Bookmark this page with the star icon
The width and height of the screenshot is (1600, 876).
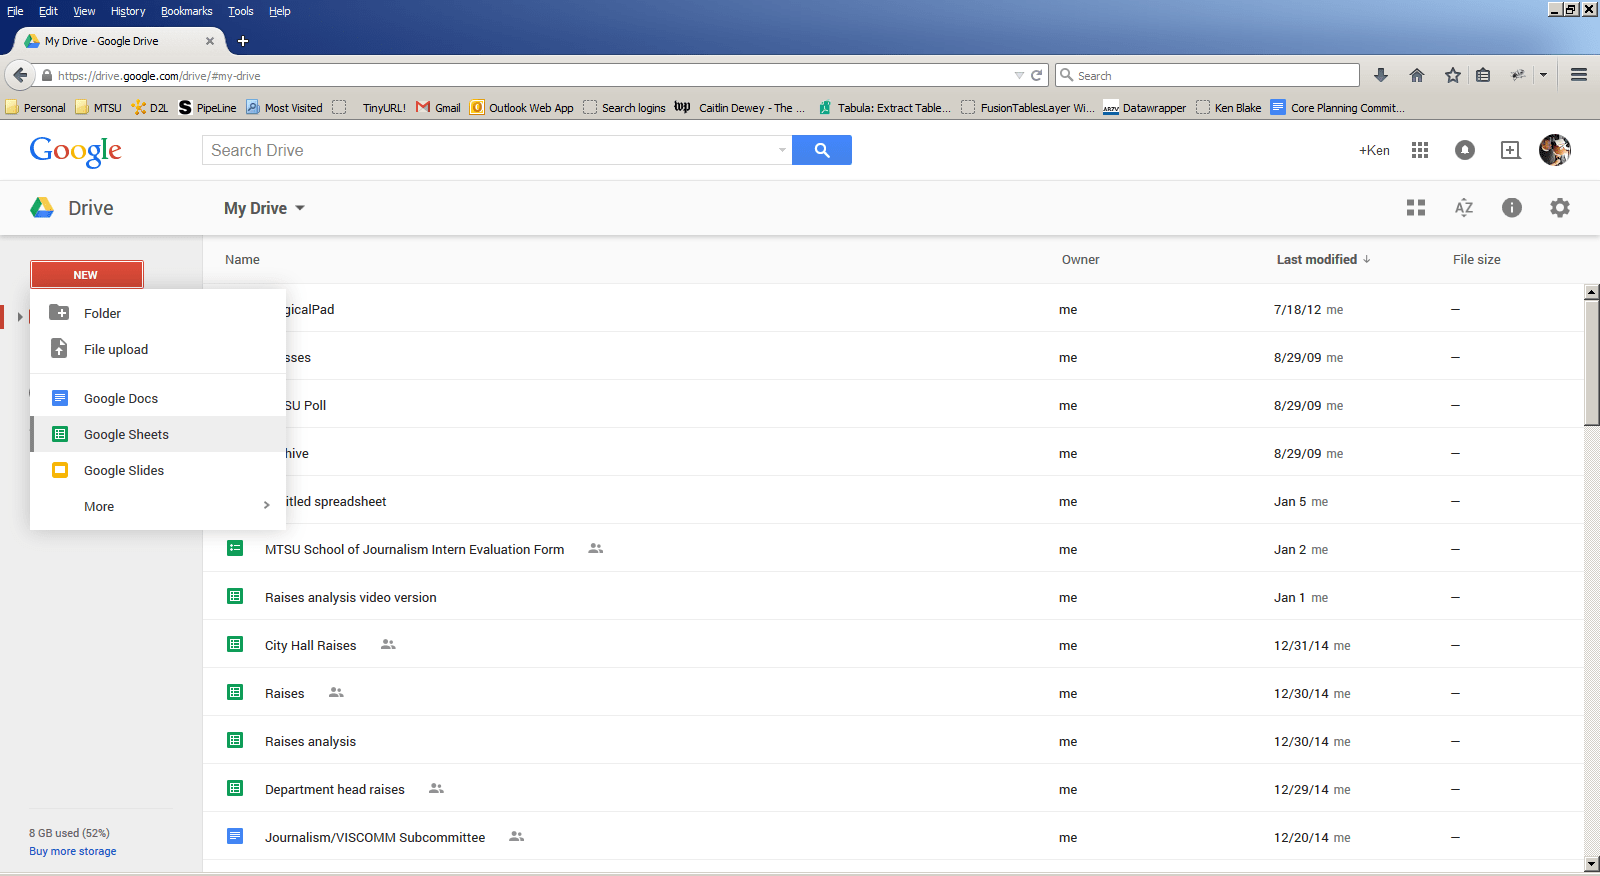(1453, 75)
